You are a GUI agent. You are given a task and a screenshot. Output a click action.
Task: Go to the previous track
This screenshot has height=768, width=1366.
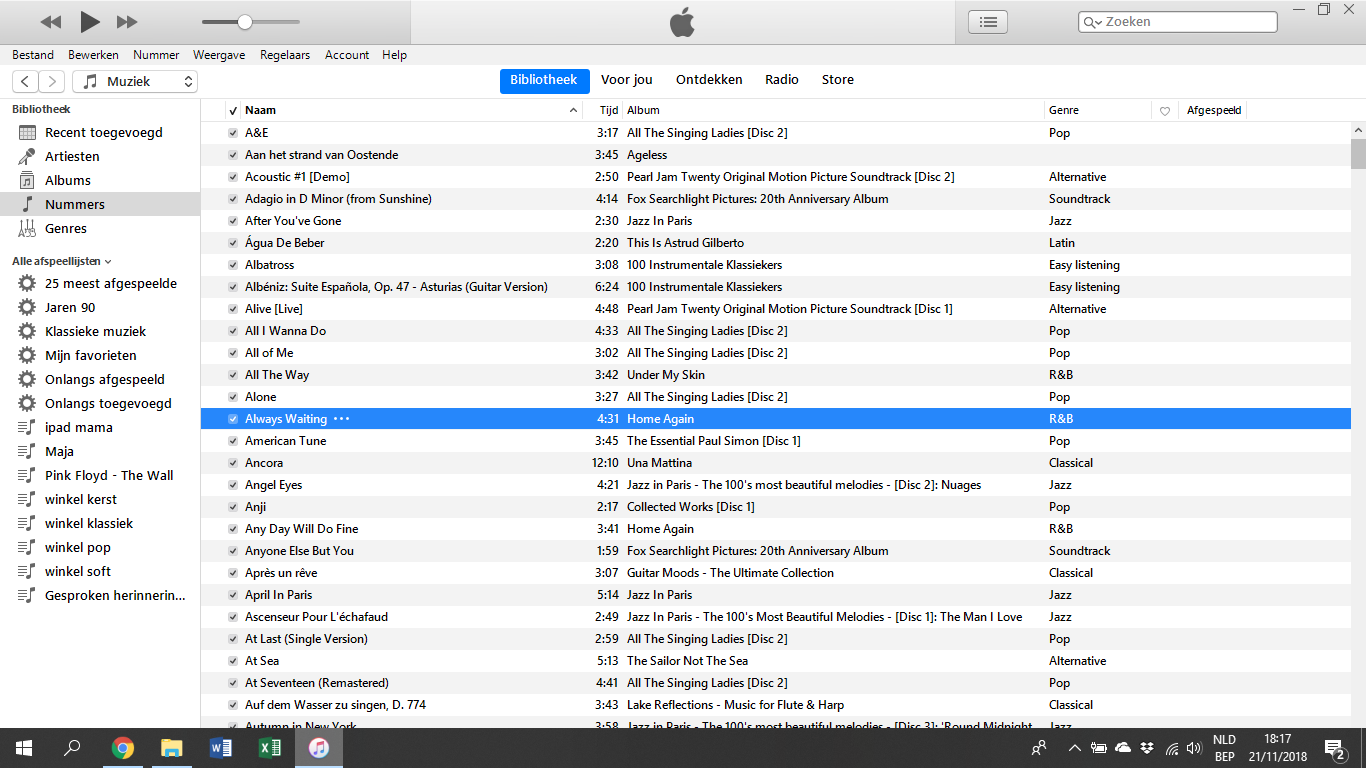coord(51,22)
